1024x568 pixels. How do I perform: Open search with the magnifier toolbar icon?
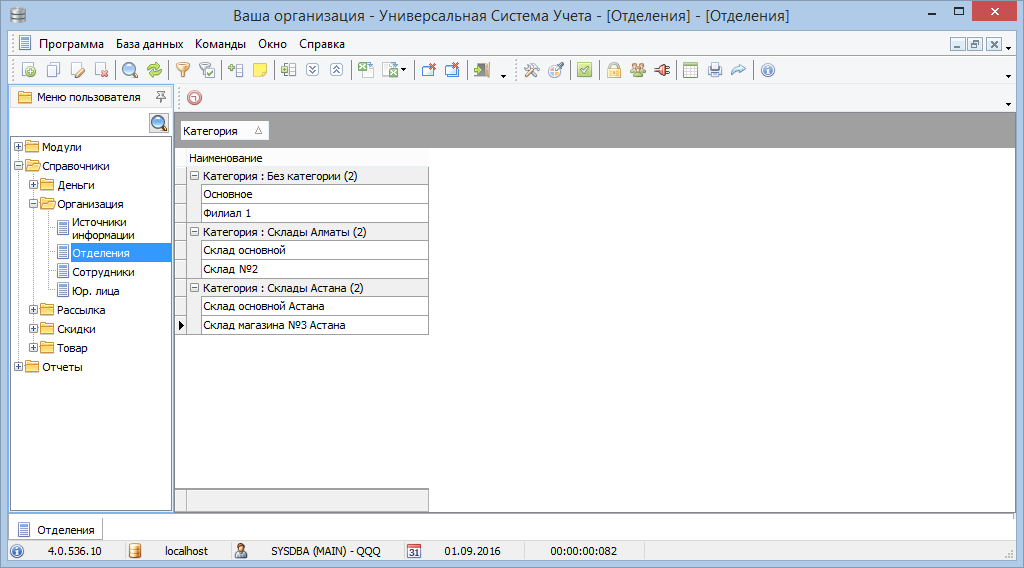pyautogui.click(x=130, y=70)
